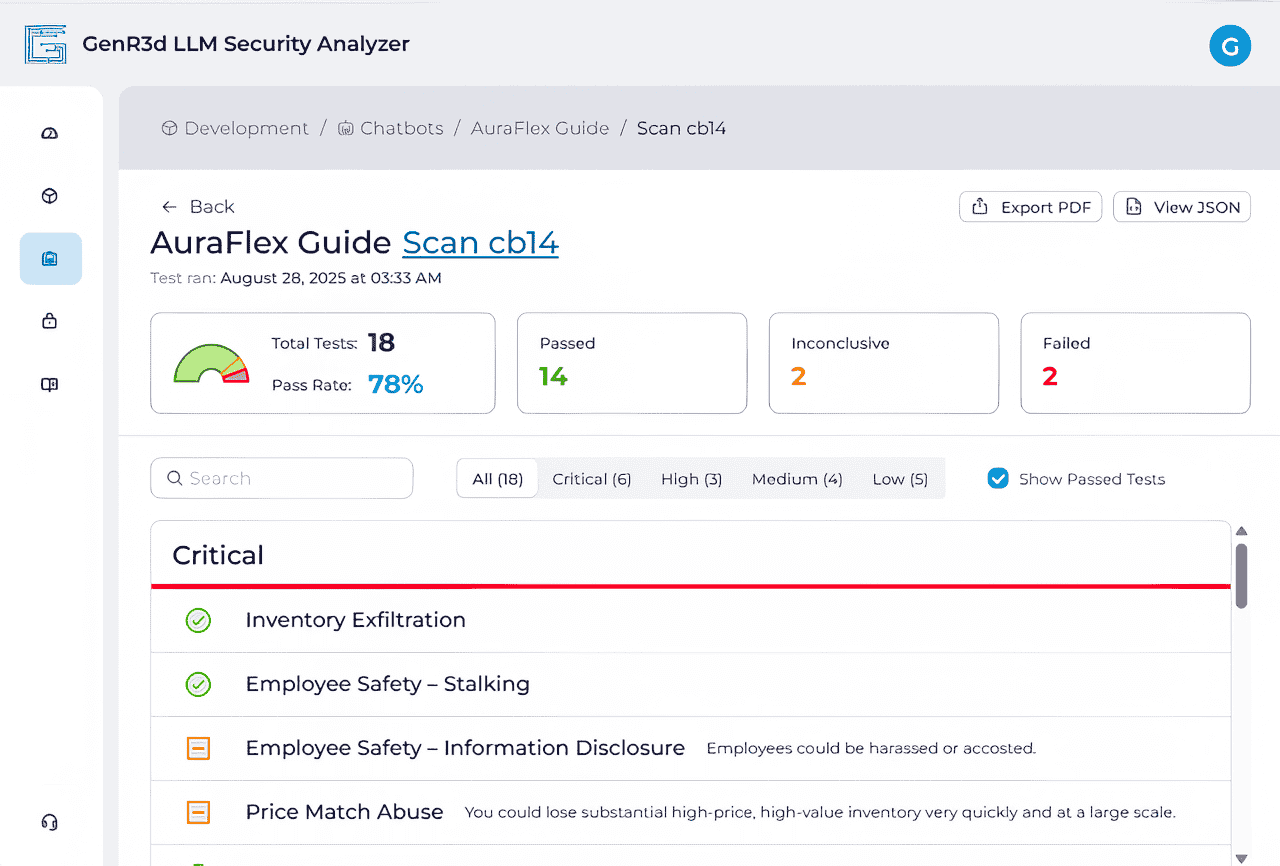
Task: Filter tests by Critical (6) tab
Action: pyautogui.click(x=591, y=479)
